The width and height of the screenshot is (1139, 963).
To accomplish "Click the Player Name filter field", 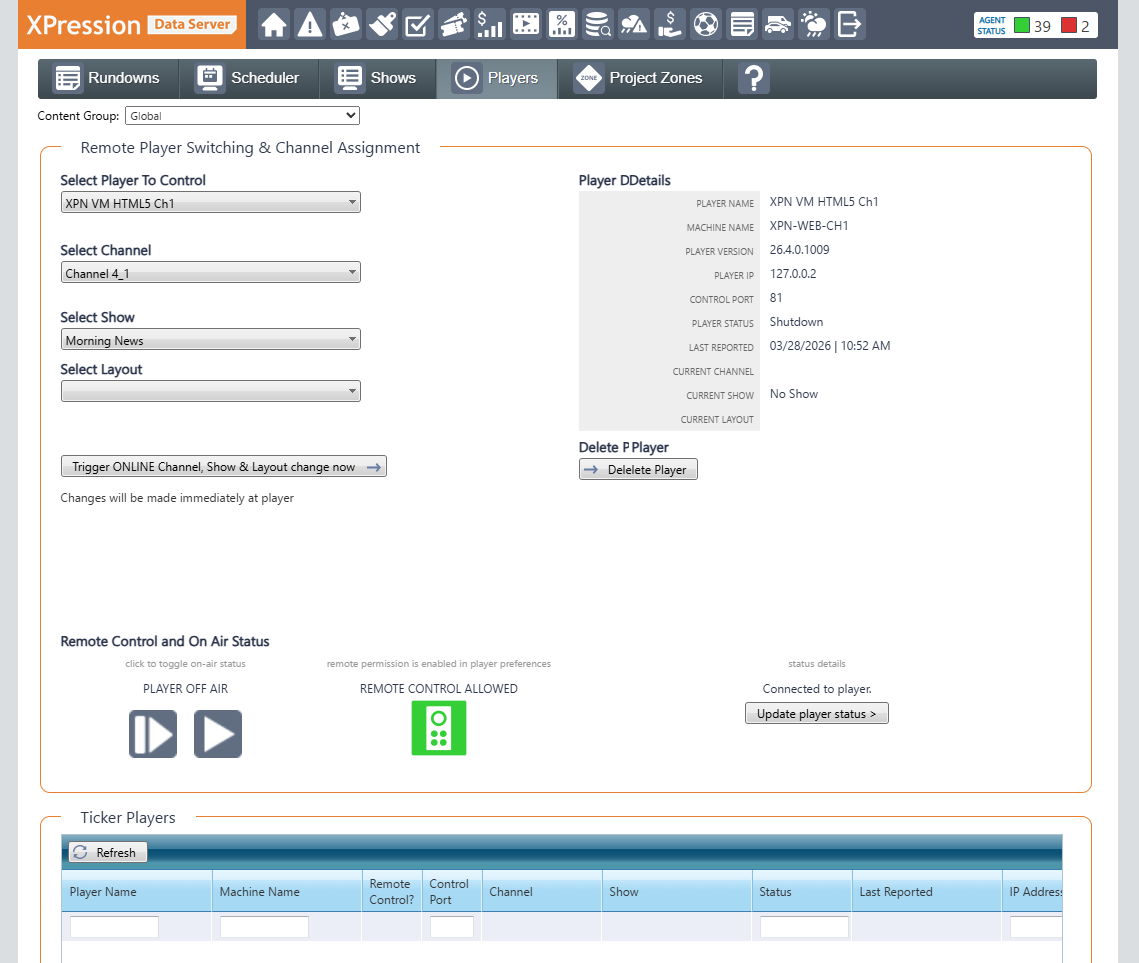I will [x=114, y=927].
